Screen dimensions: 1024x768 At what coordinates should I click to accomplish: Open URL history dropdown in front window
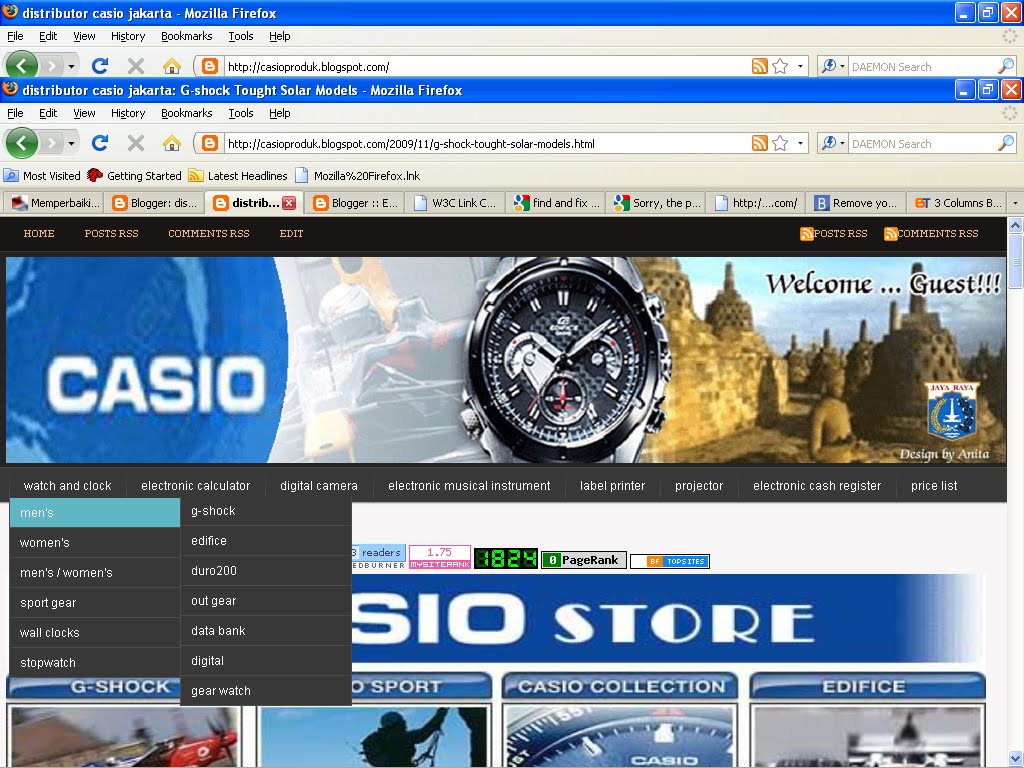point(800,143)
